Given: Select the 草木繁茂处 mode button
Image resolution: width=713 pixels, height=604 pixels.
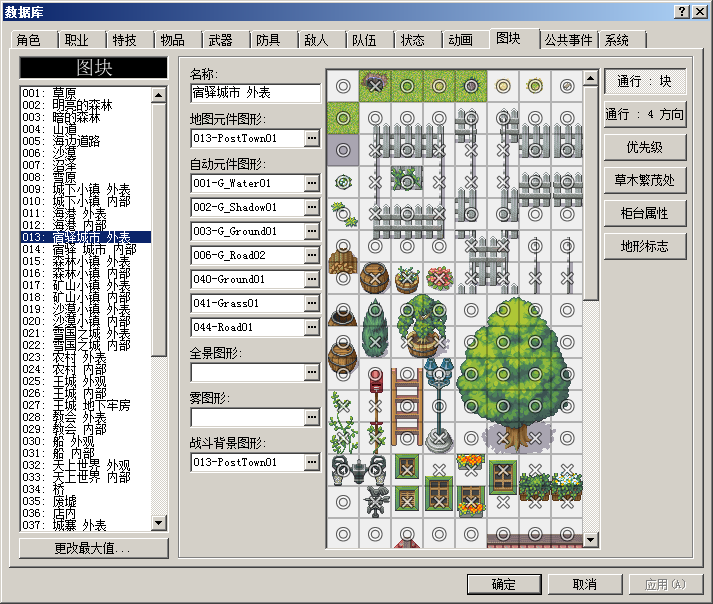Looking at the screenshot, I should [x=645, y=181].
